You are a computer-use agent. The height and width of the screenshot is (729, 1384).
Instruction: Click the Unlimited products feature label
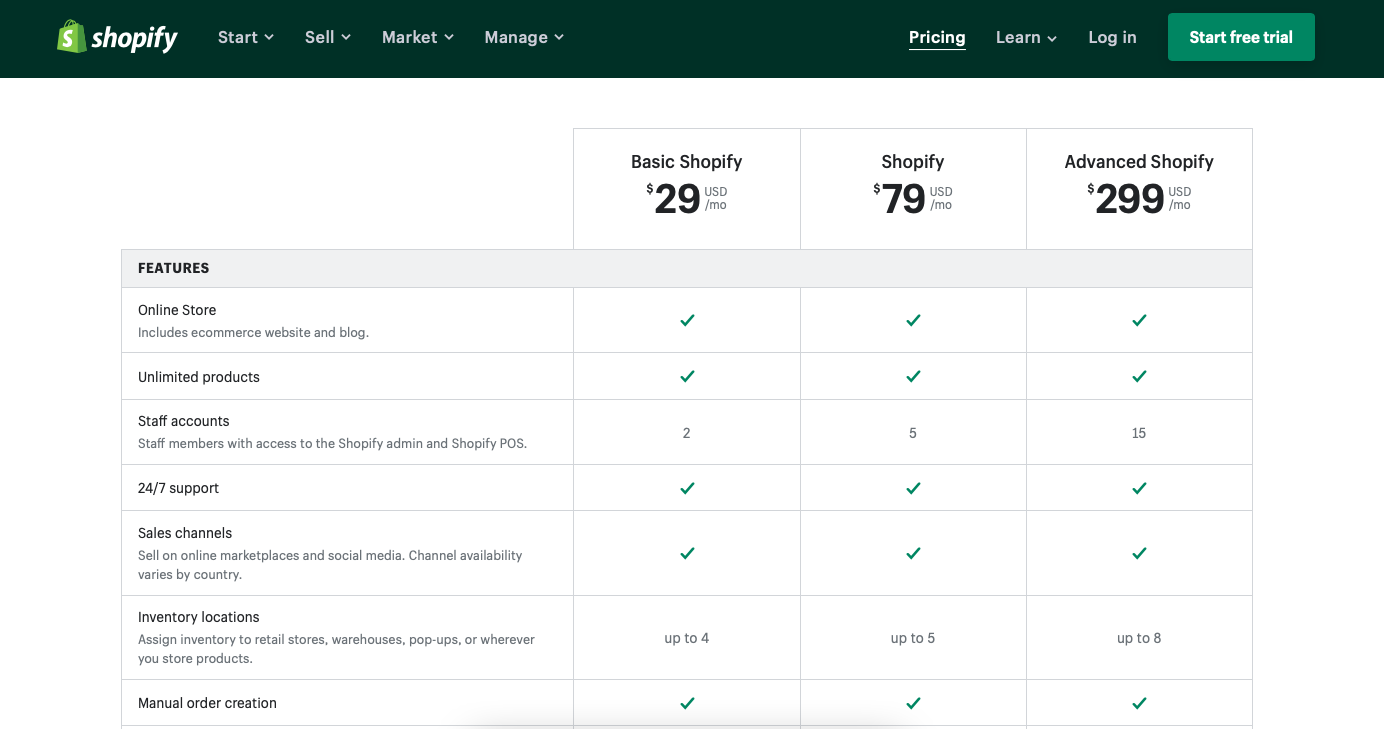pos(199,377)
